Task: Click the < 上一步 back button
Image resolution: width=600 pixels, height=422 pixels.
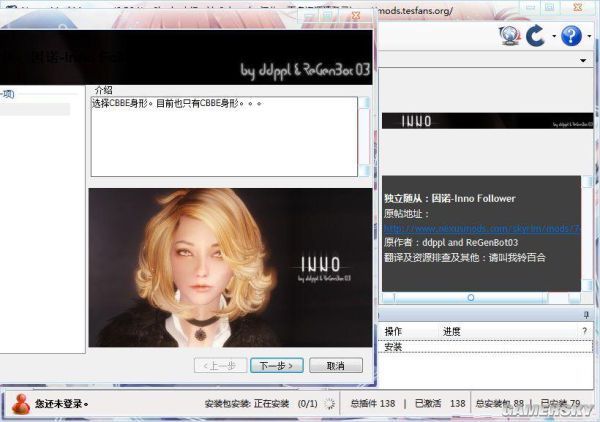Action: pyautogui.click(x=220, y=365)
